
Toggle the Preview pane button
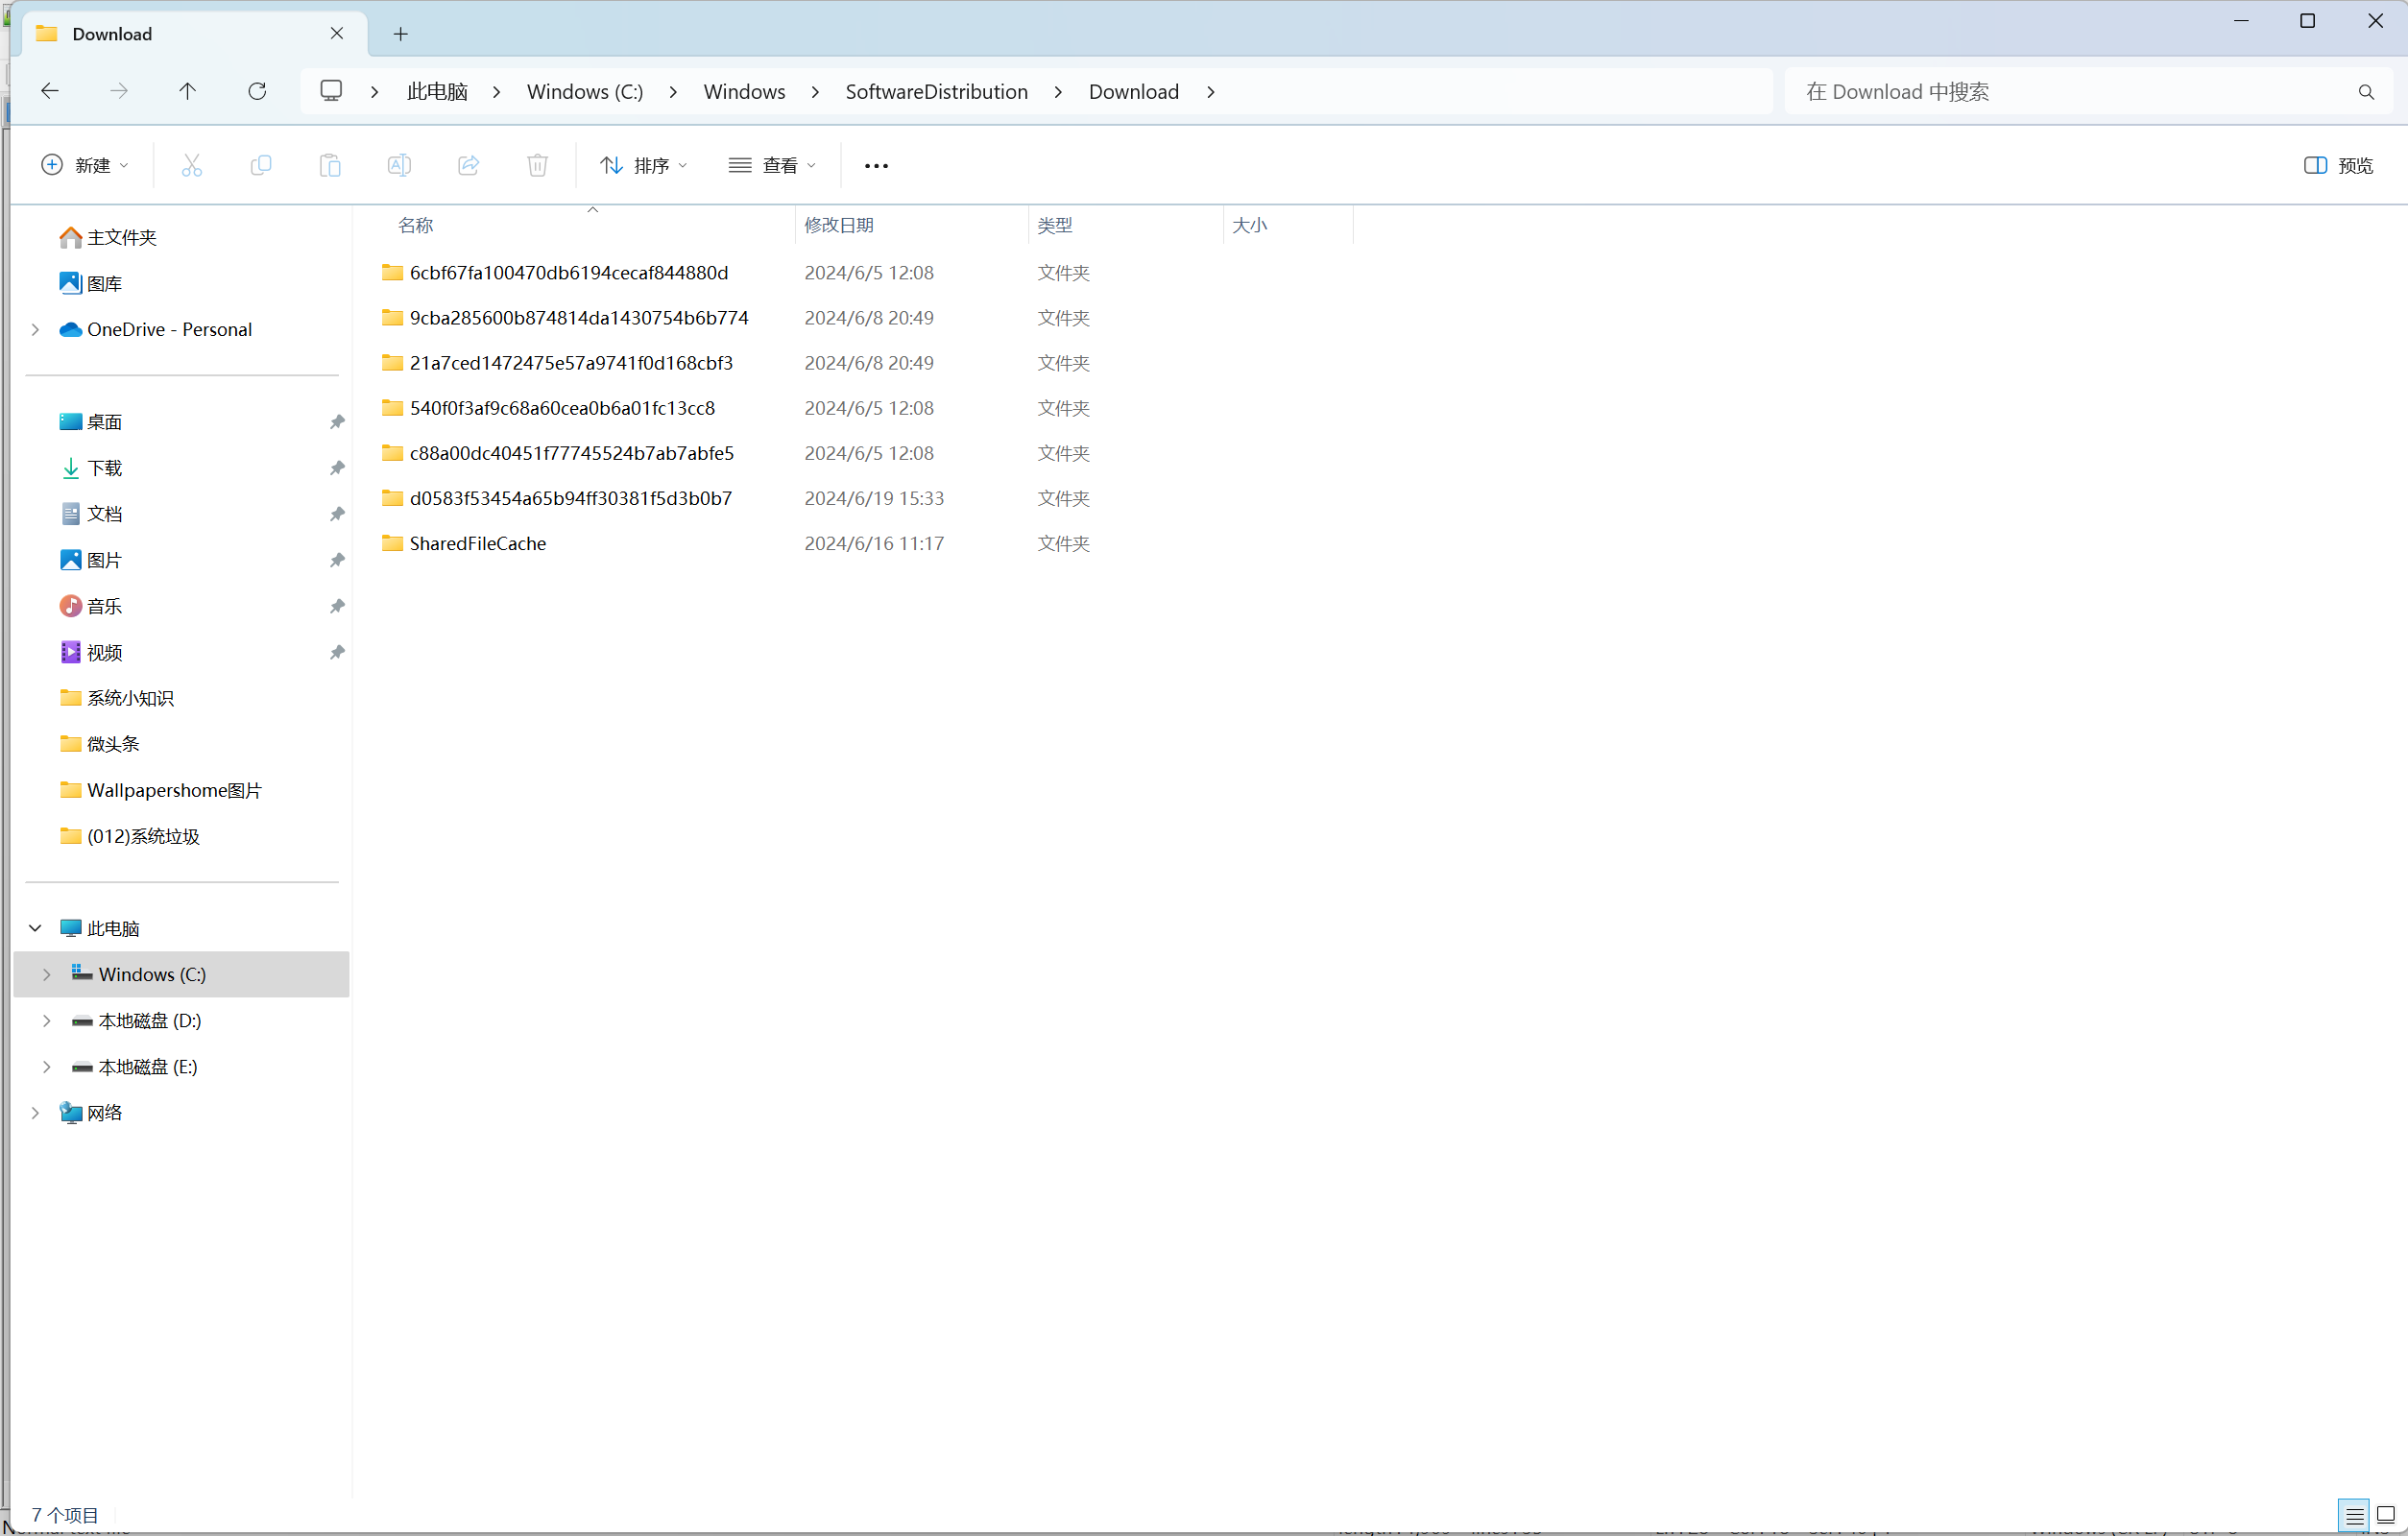click(2338, 165)
